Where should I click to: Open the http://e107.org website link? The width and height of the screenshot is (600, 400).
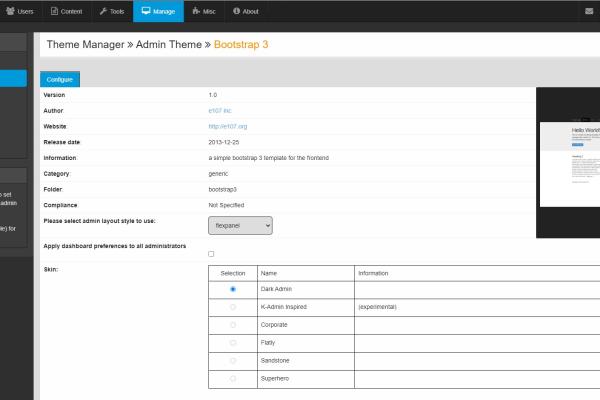[228, 126]
